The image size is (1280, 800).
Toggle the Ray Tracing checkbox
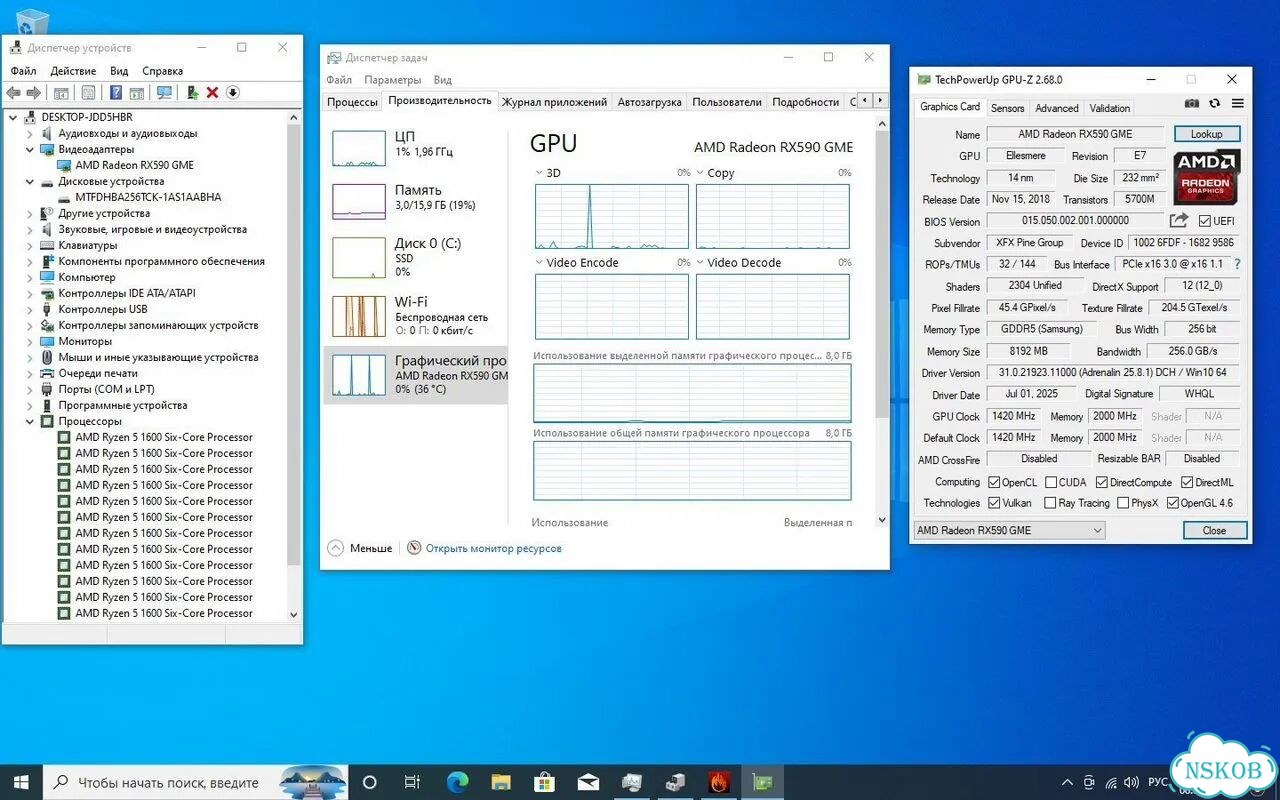(1050, 503)
